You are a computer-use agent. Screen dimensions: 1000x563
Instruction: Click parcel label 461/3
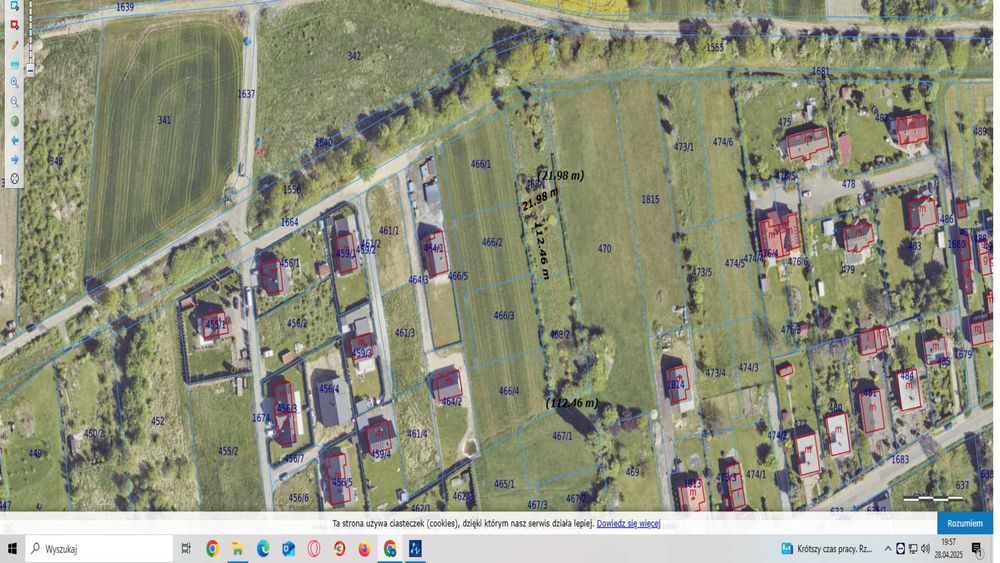click(405, 333)
